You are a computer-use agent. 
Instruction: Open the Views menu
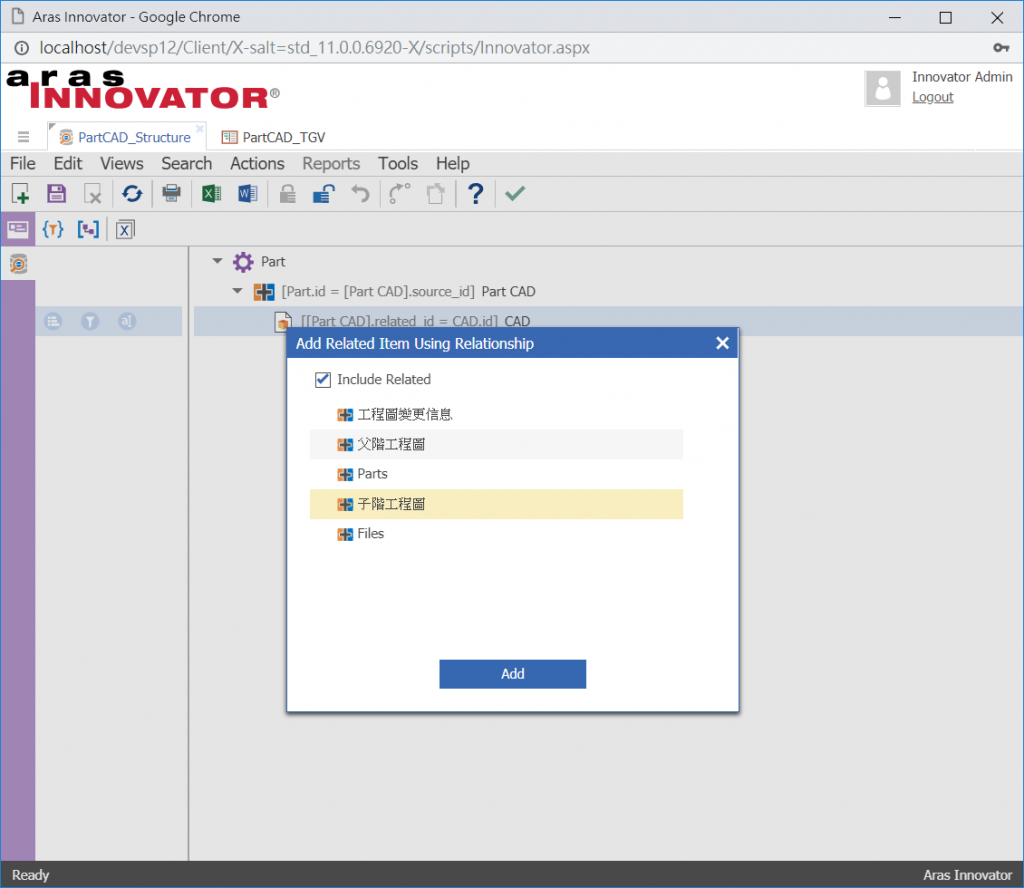[121, 163]
